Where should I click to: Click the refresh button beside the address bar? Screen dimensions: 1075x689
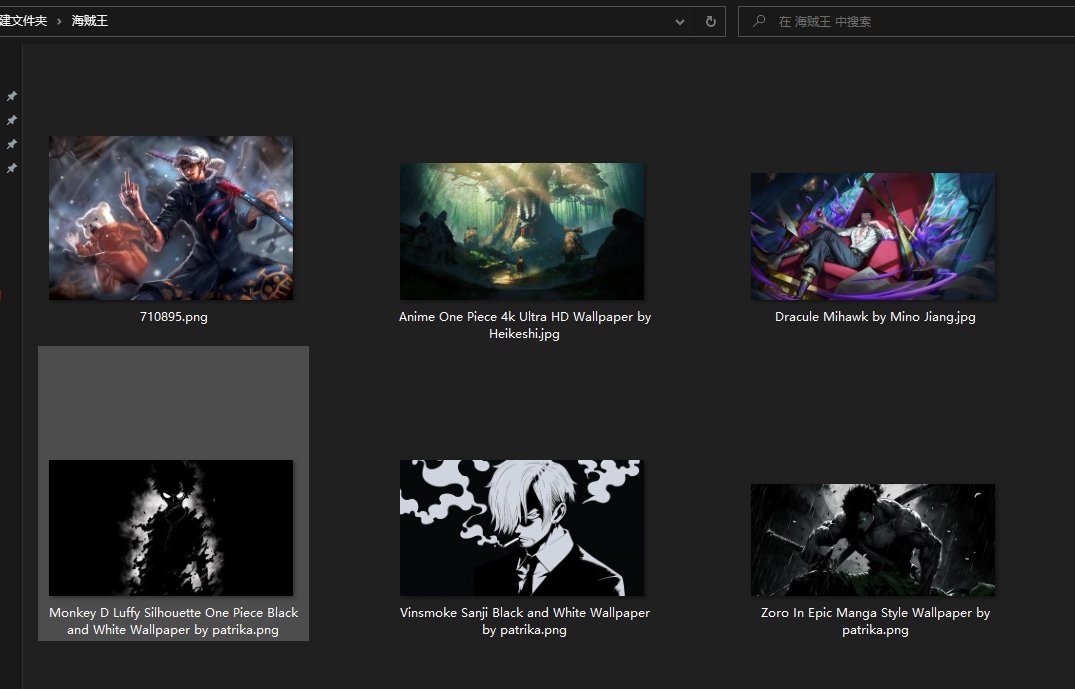click(711, 21)
